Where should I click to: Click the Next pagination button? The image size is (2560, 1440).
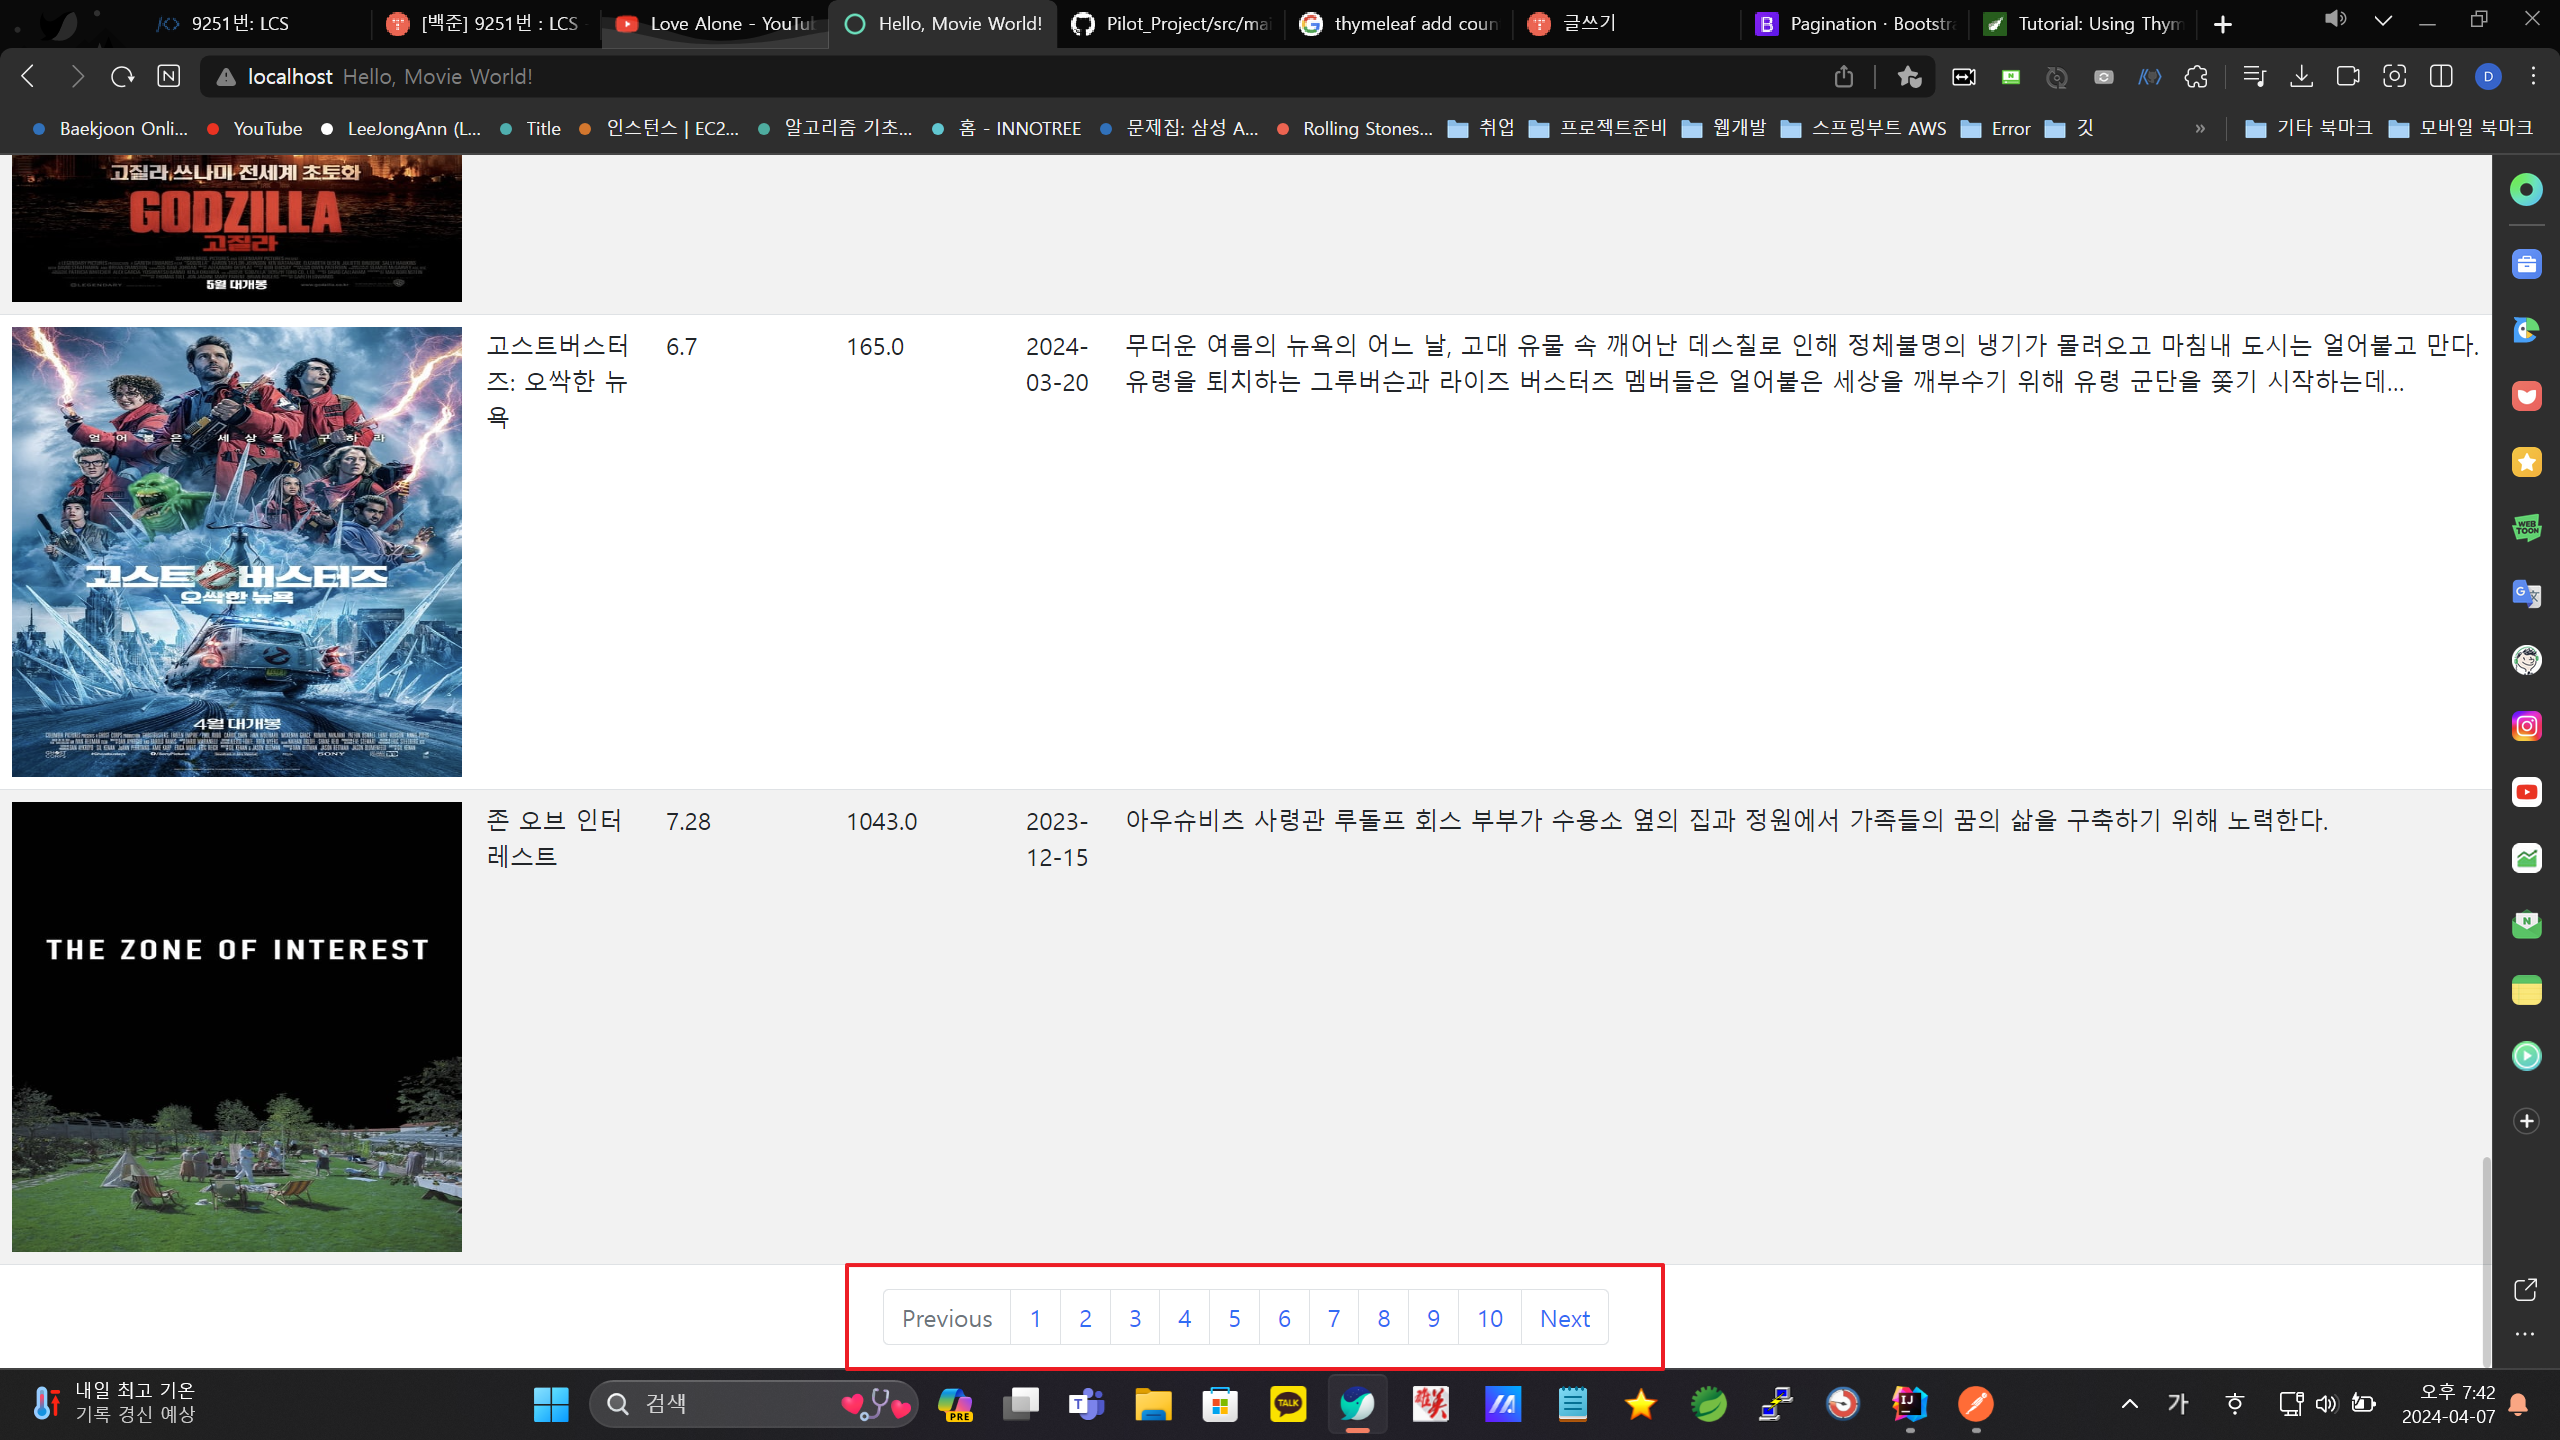click(x=1564, y=1318)
